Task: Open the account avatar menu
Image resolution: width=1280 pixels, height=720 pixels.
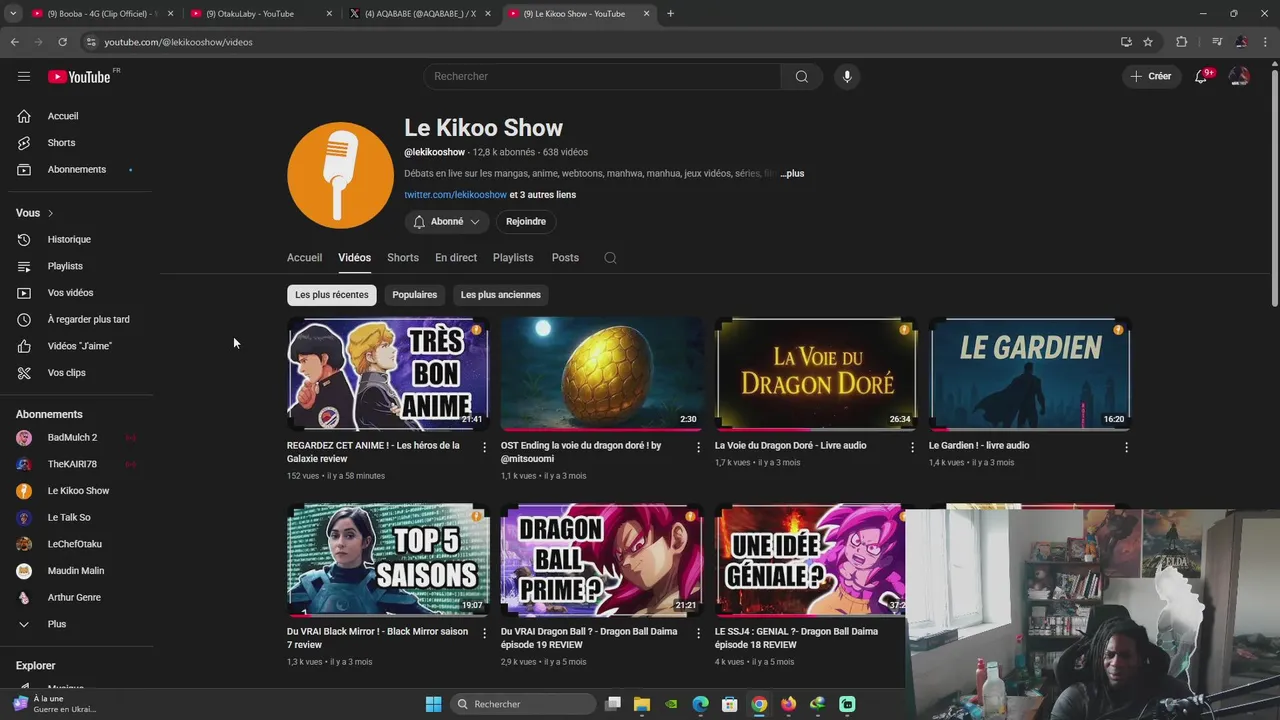Action: pos(1239,77)
